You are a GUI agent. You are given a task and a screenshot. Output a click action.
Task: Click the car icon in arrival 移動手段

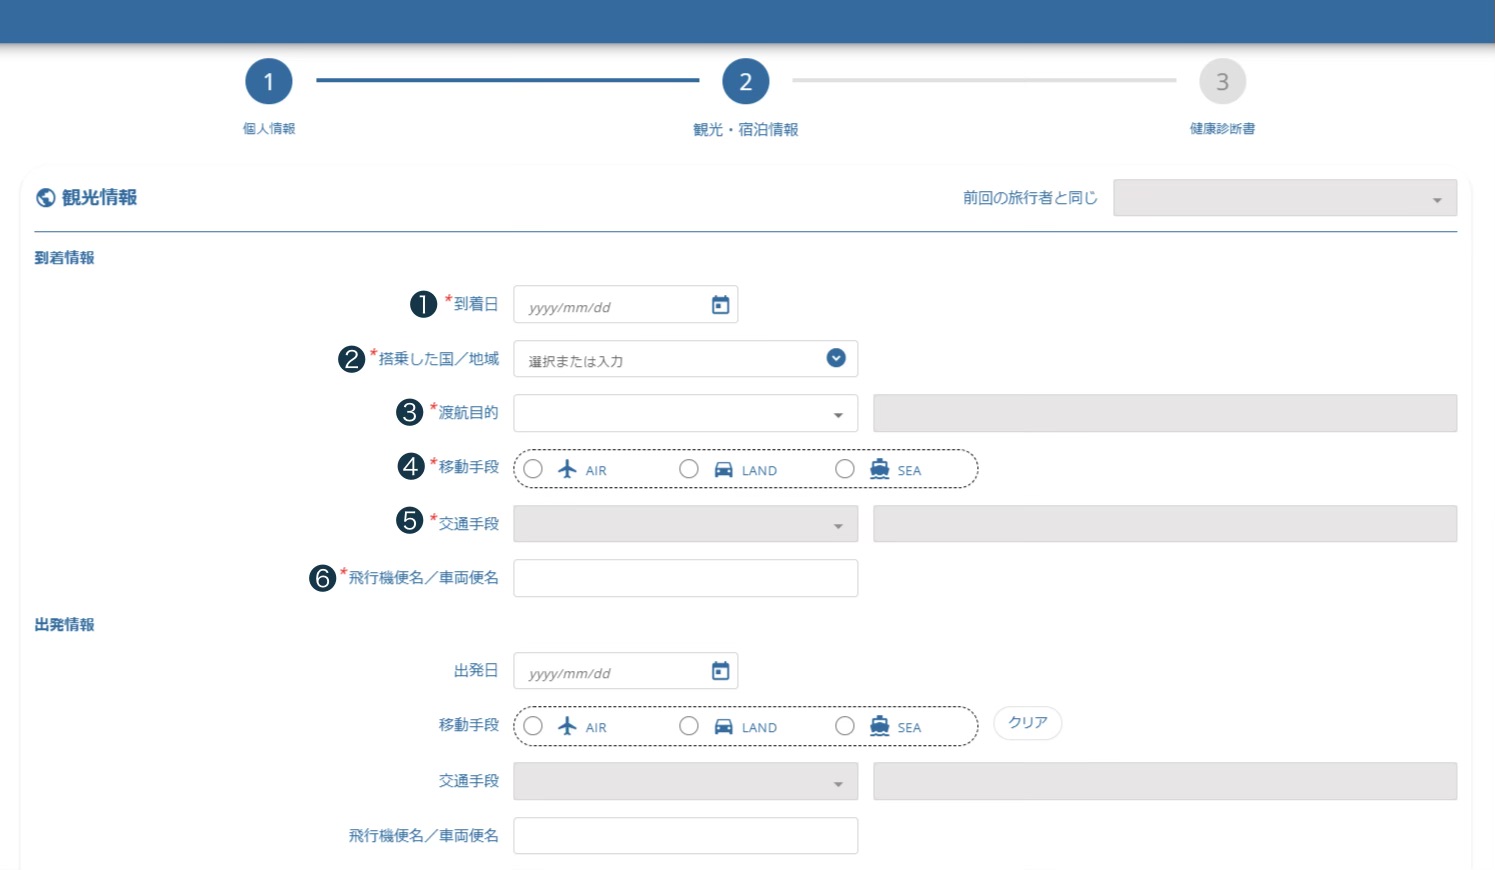(723, 469)
